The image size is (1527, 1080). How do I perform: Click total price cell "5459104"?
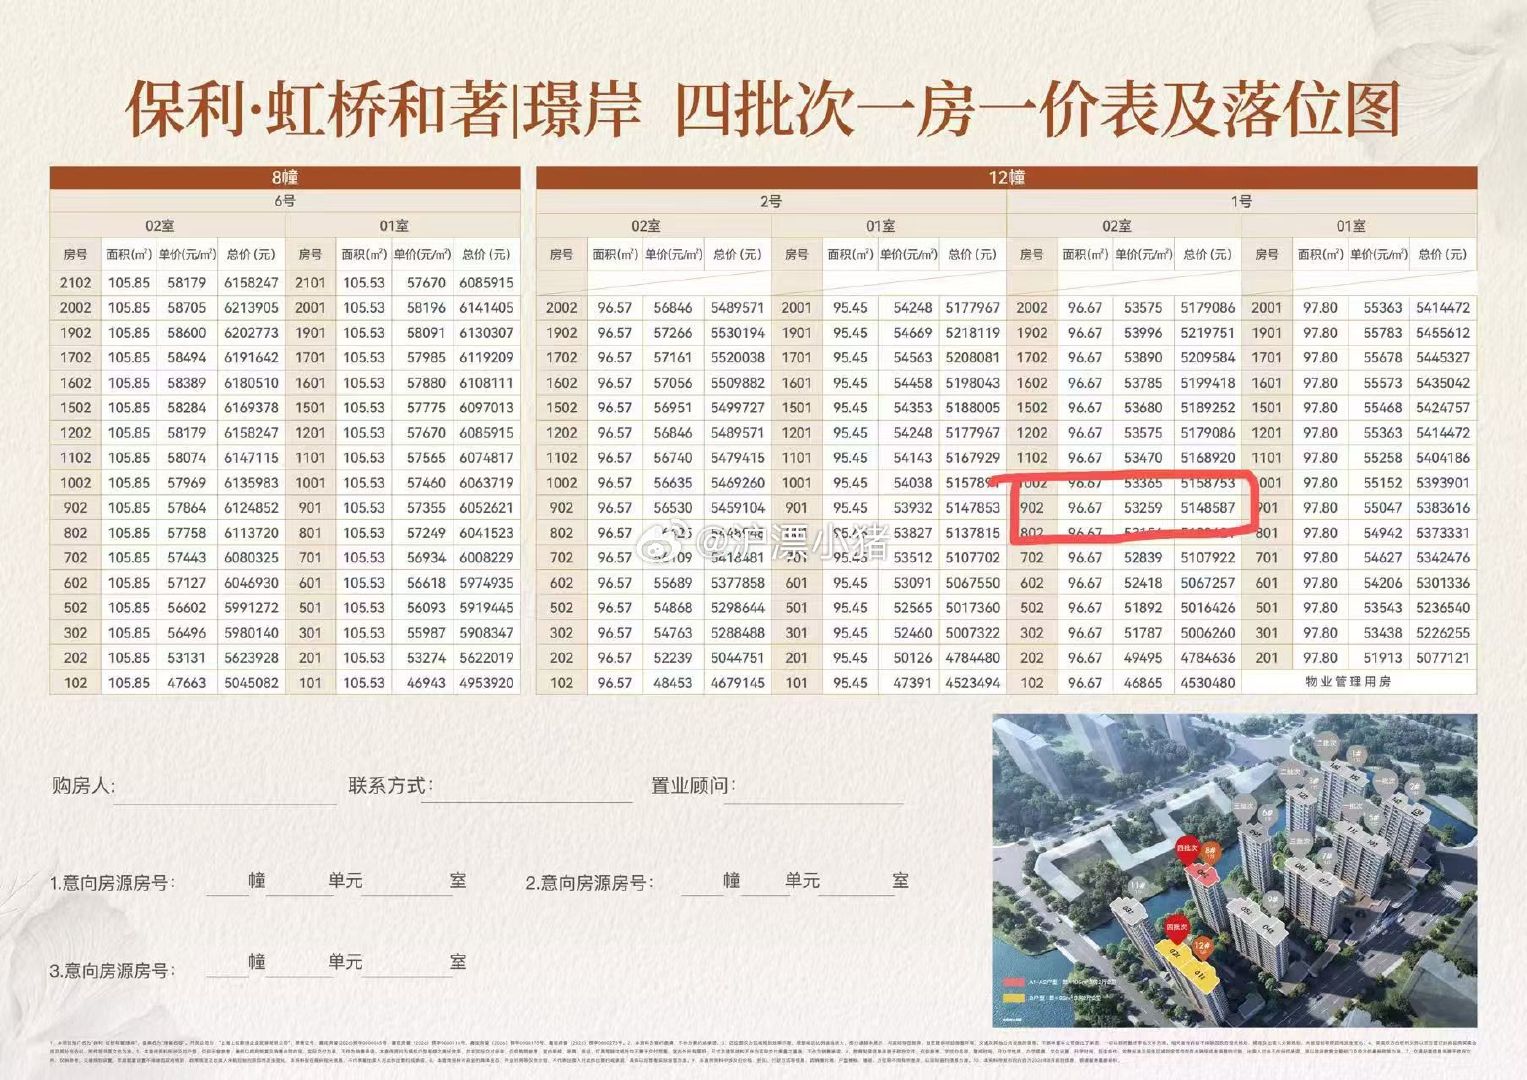pos(738,508)
